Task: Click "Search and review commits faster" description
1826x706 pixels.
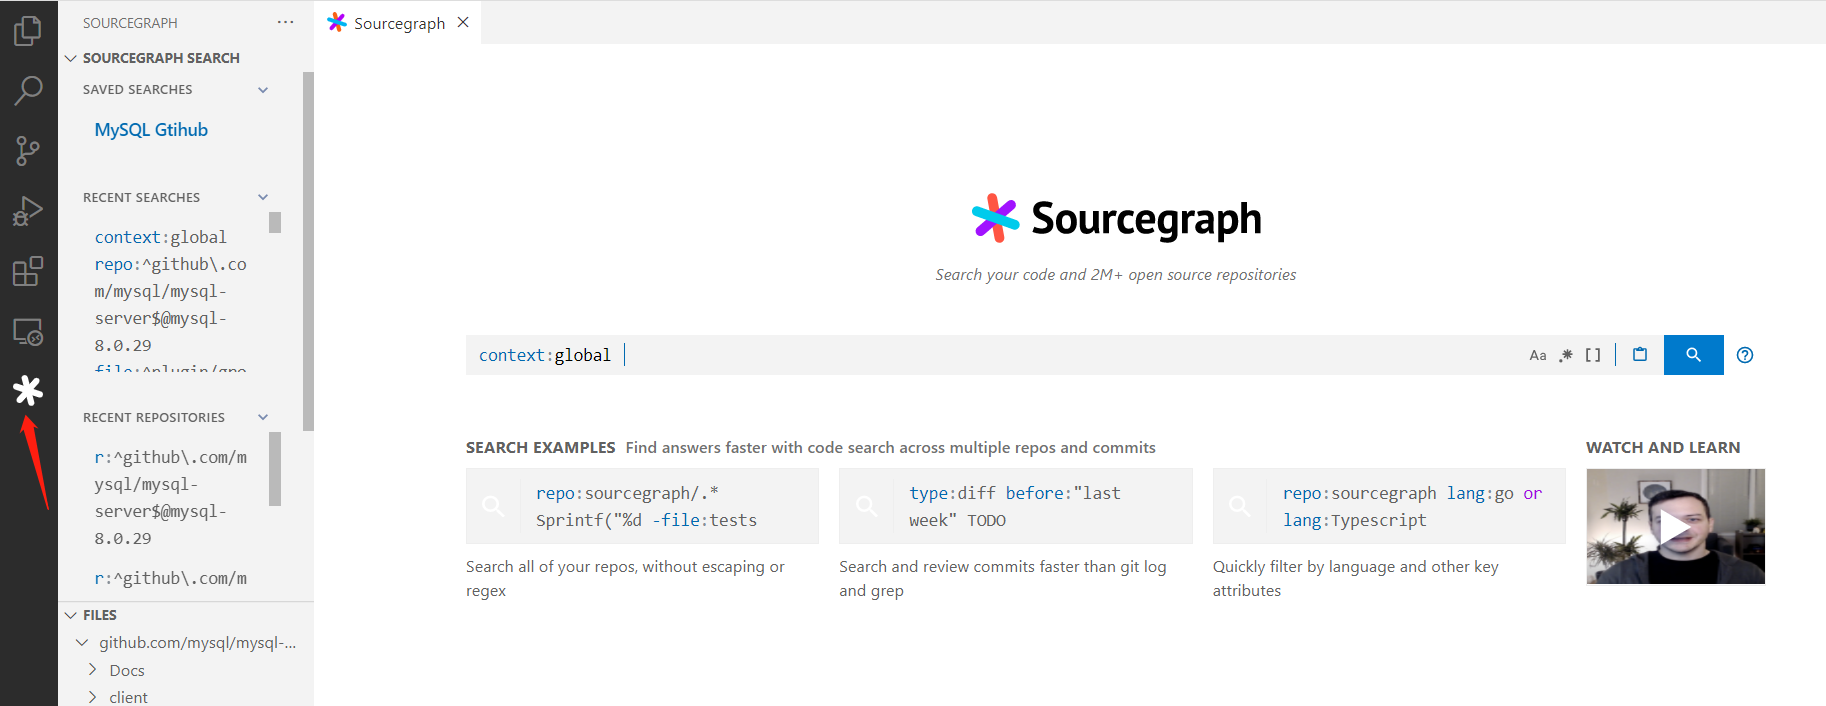Action: (x=1003, y=578)
